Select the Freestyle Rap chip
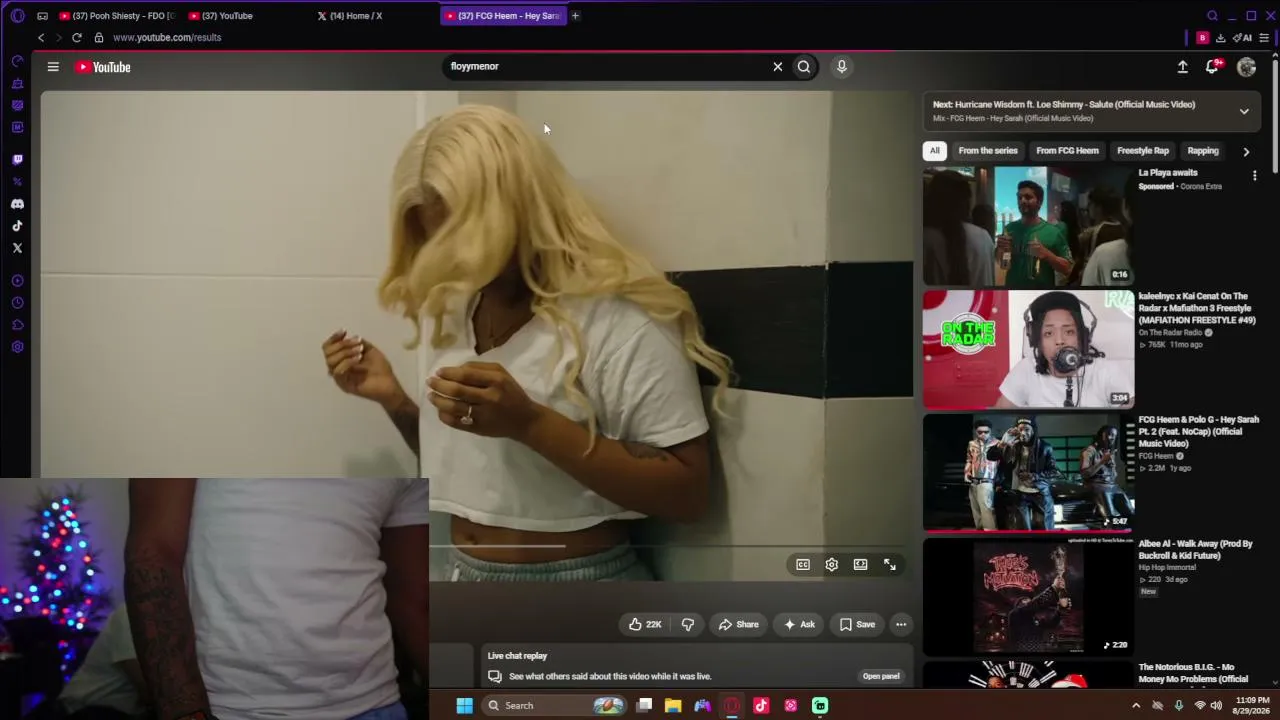Viewport: 1280px width, 720px height. 1143,151
